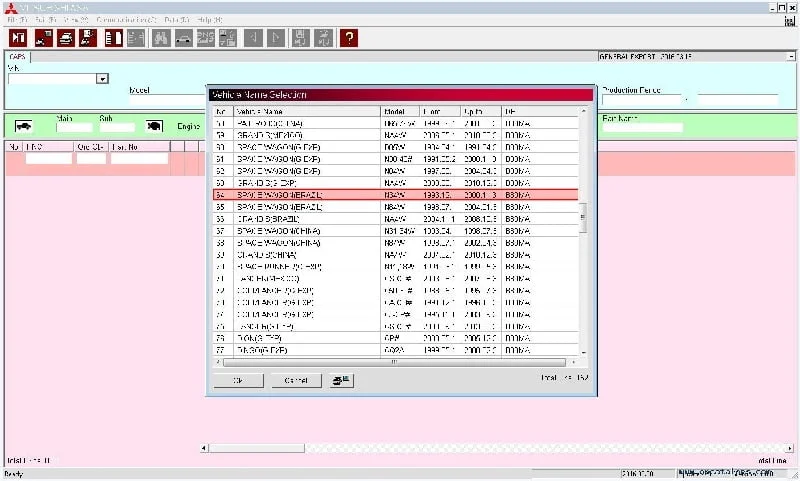This screenshot has width=800, height=481.
Task: Open the View menu
Action: point(77,20)
